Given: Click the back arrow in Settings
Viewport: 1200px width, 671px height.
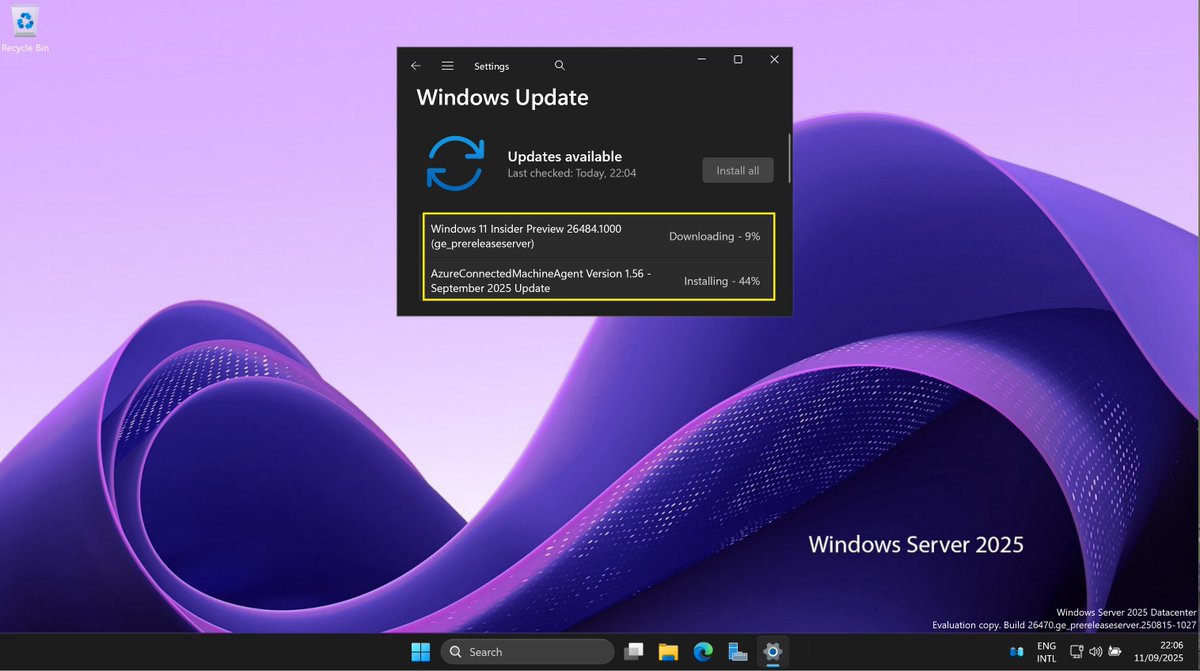Looking at the screenshot, I should point(415,65).
